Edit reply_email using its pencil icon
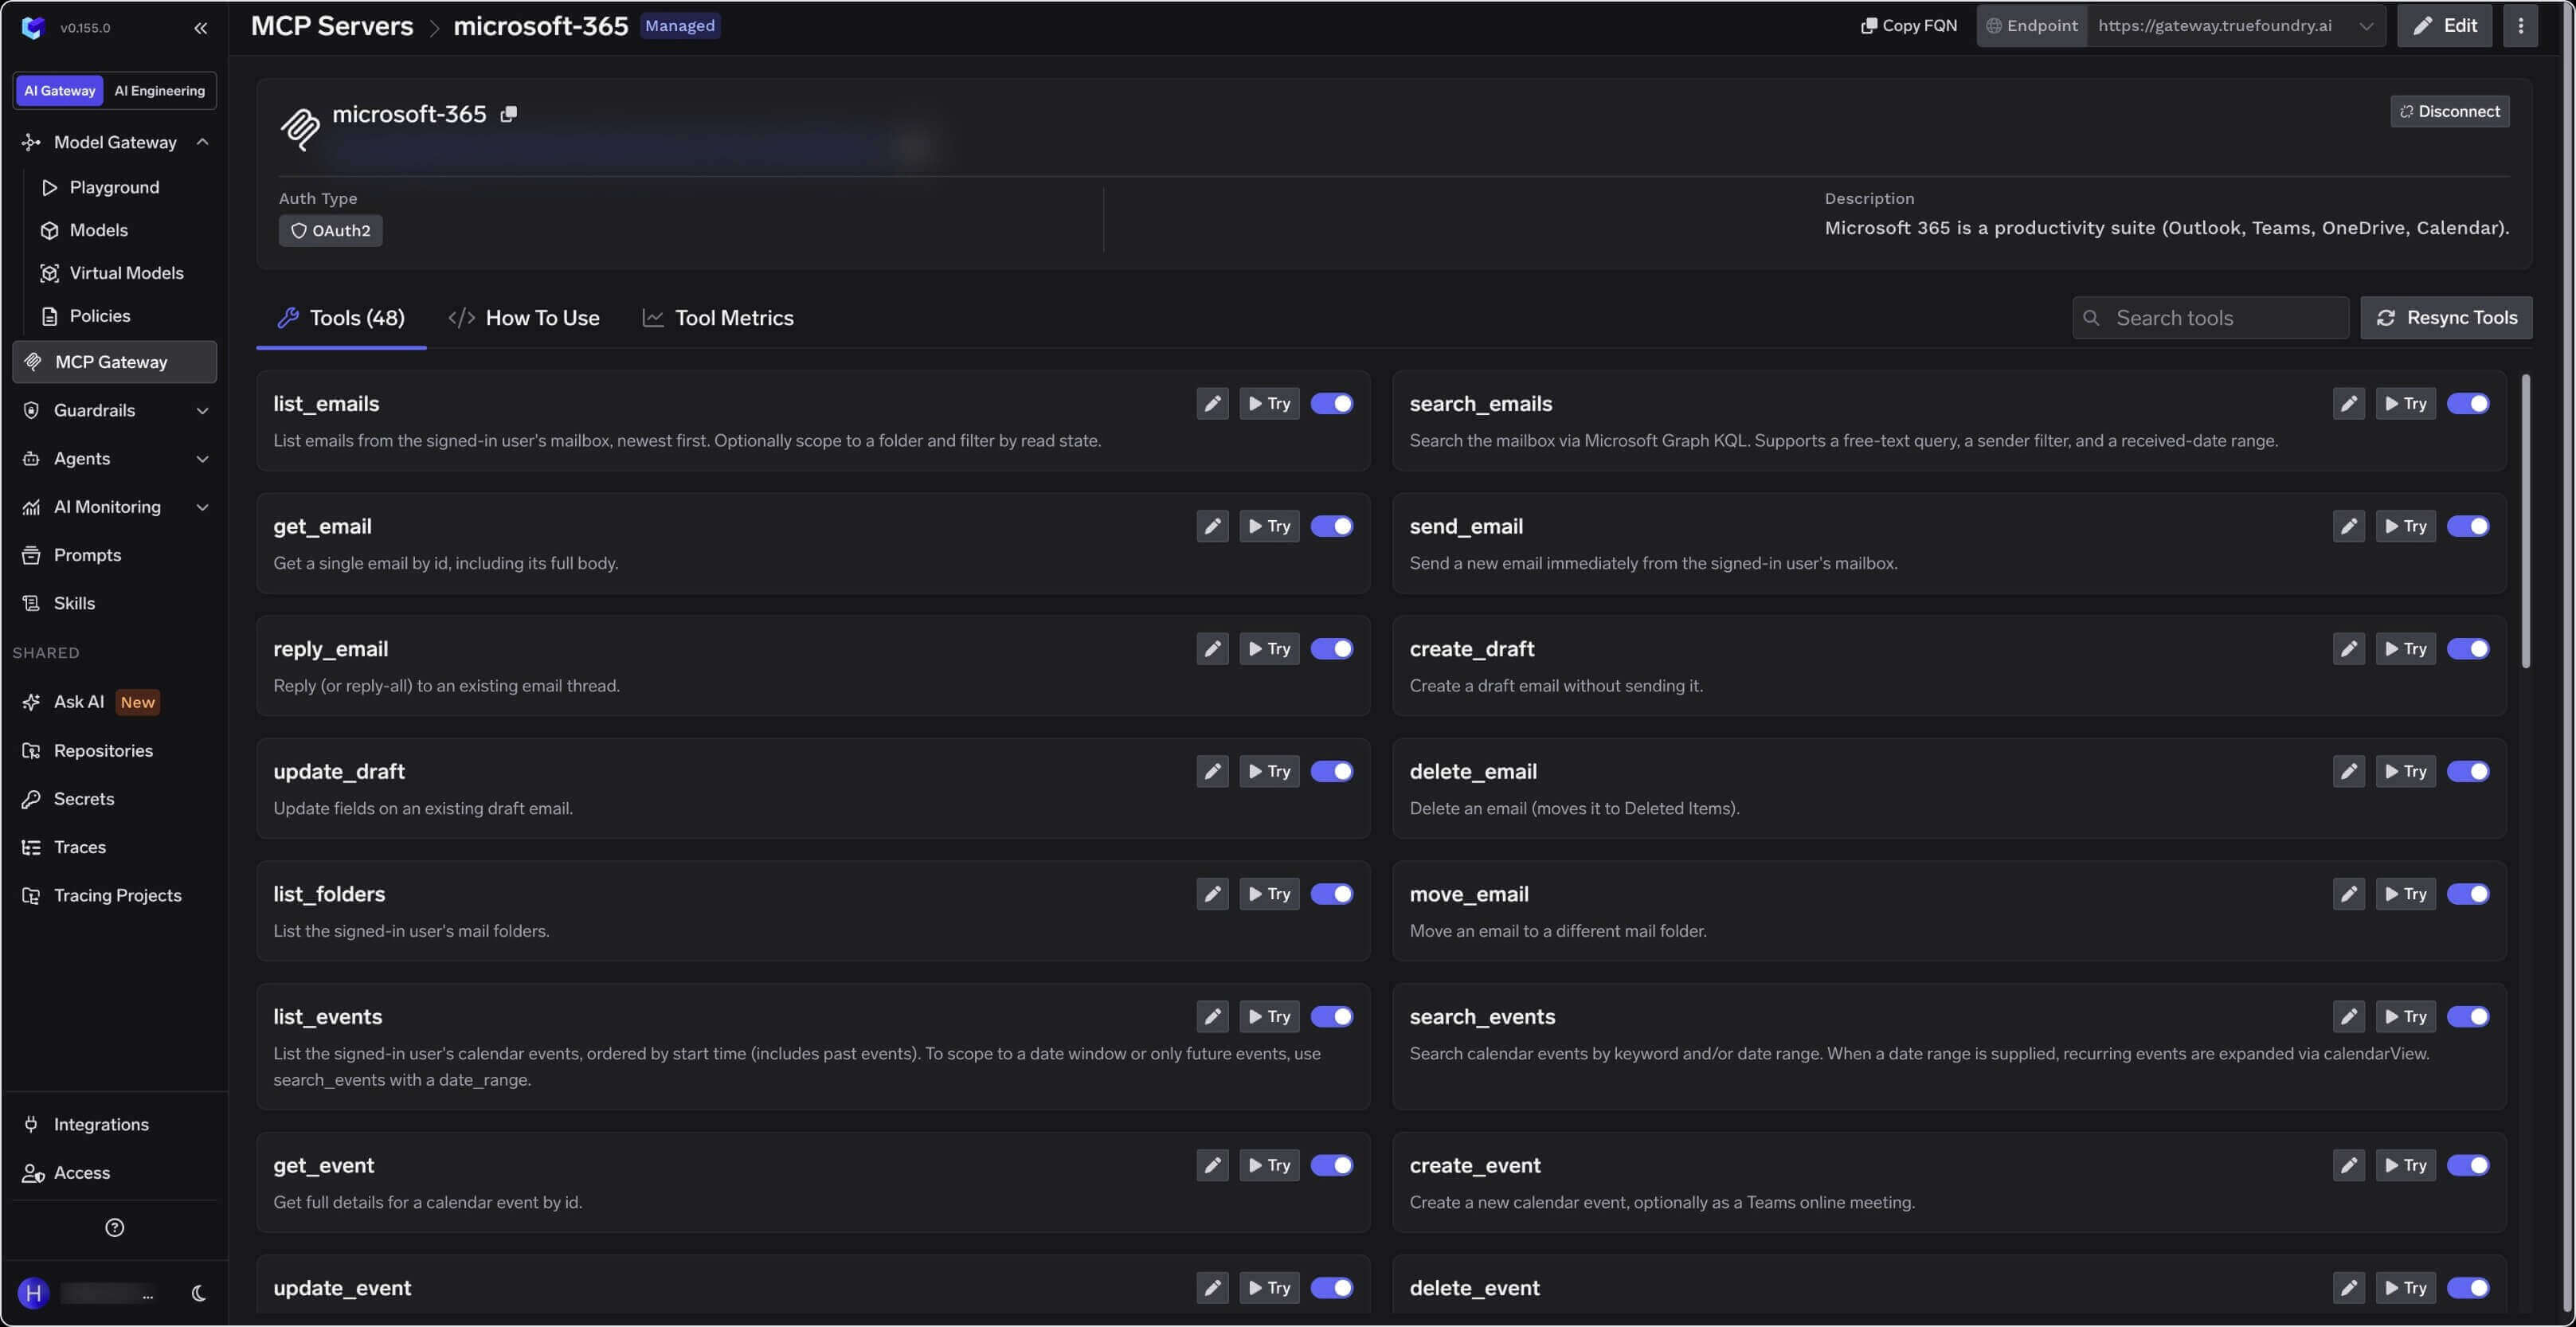 pyautogui.click(x=1212, y=649)
